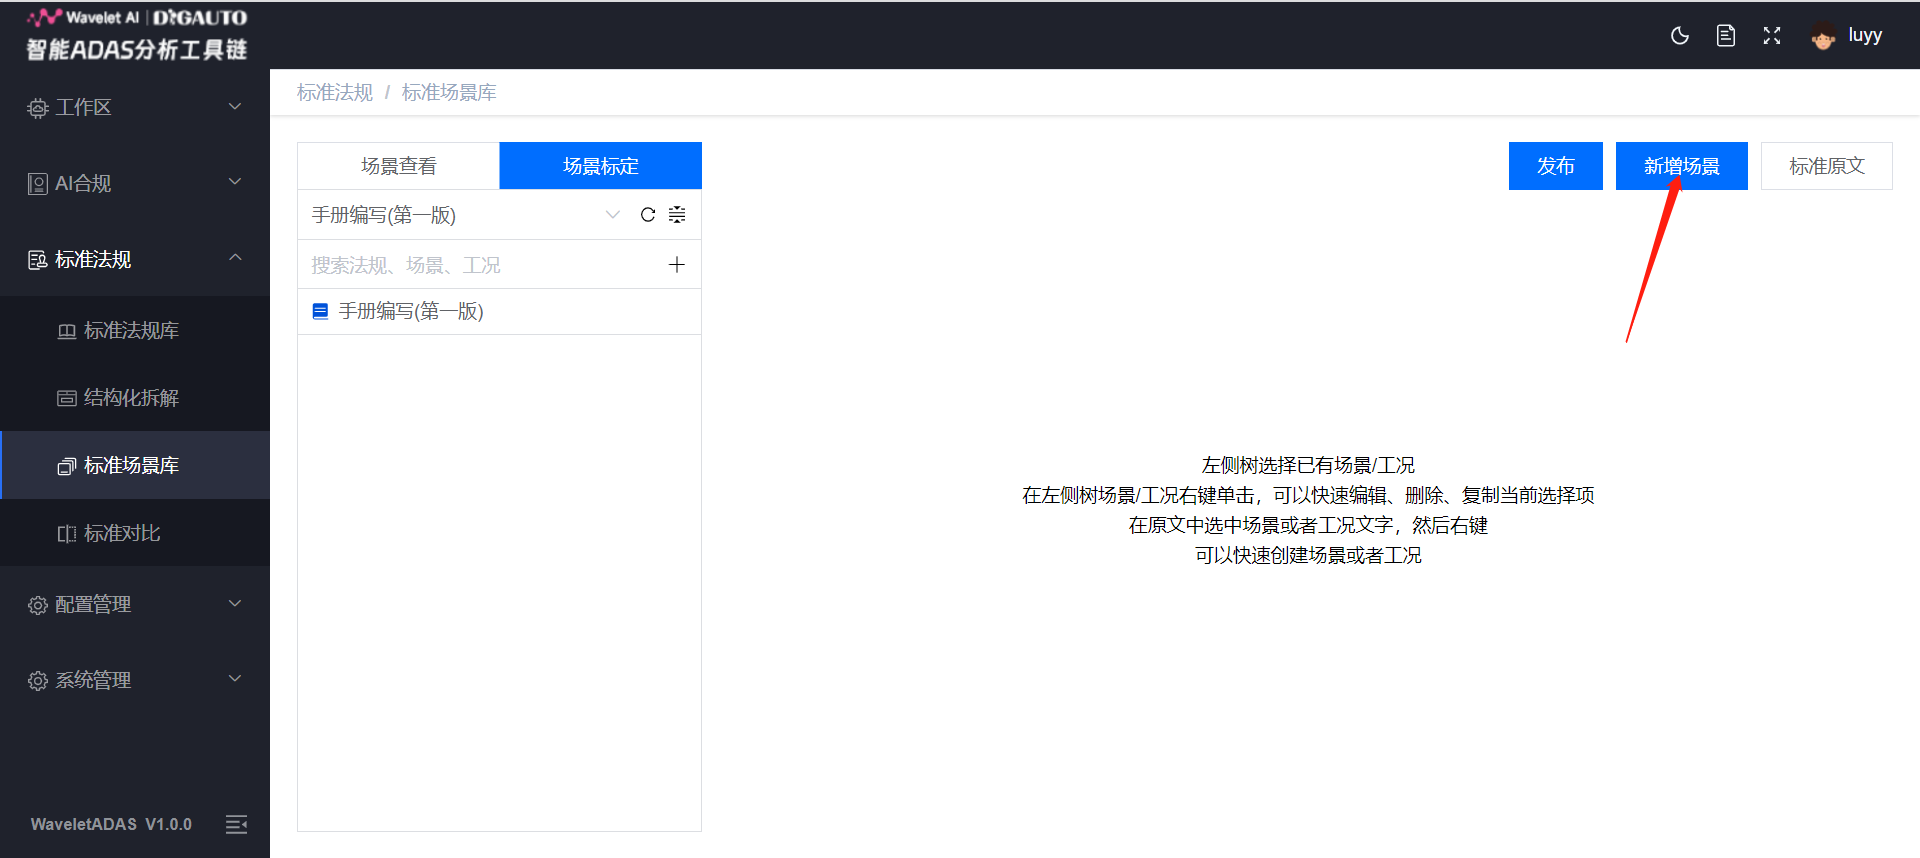This screenshot has height=858, width=1920.
Task: Click the 标准原文 button
Action: 1827,166
